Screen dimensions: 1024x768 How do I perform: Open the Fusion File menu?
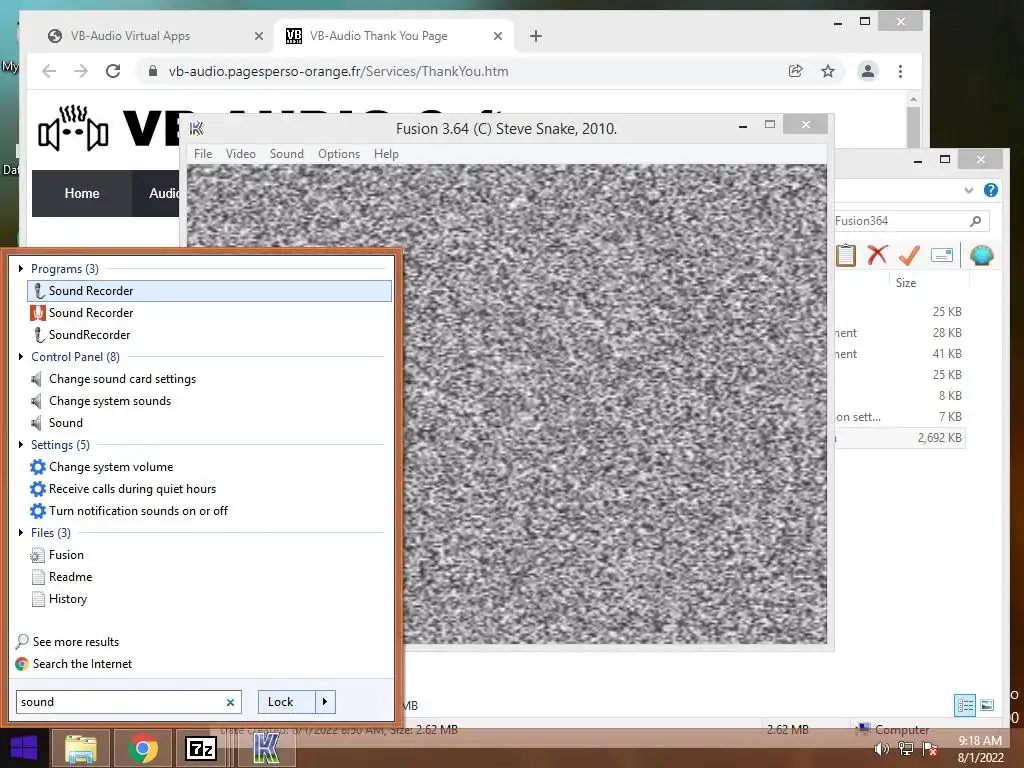coord(203,154)
